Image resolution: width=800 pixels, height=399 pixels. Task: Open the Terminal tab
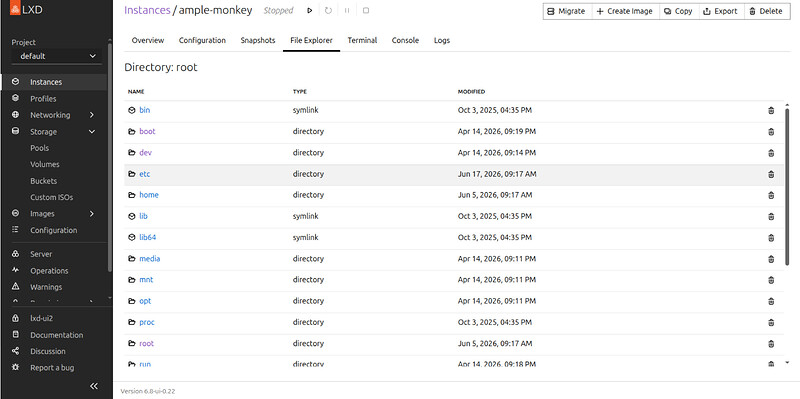coord(362,40)
